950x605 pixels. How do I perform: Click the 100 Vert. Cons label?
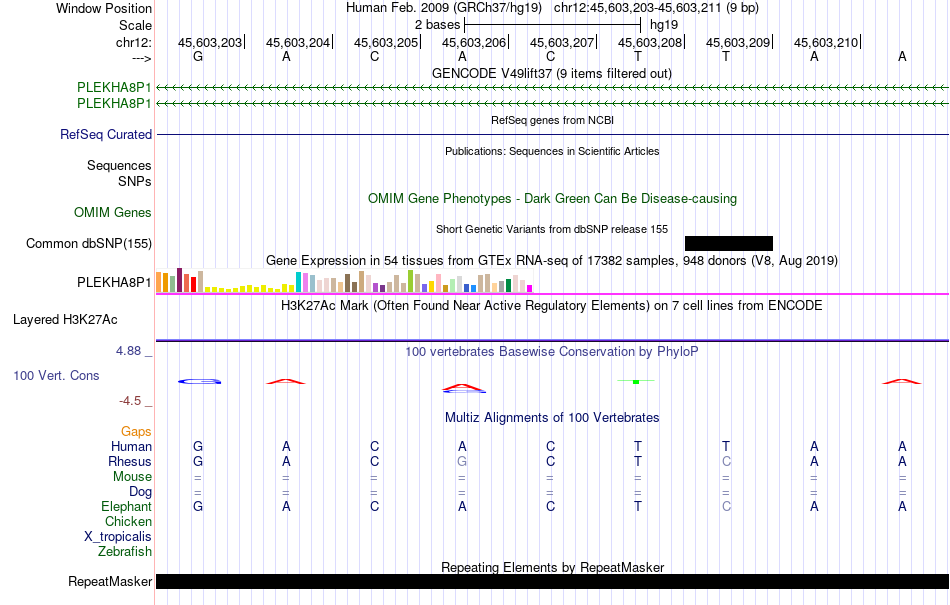56,375
